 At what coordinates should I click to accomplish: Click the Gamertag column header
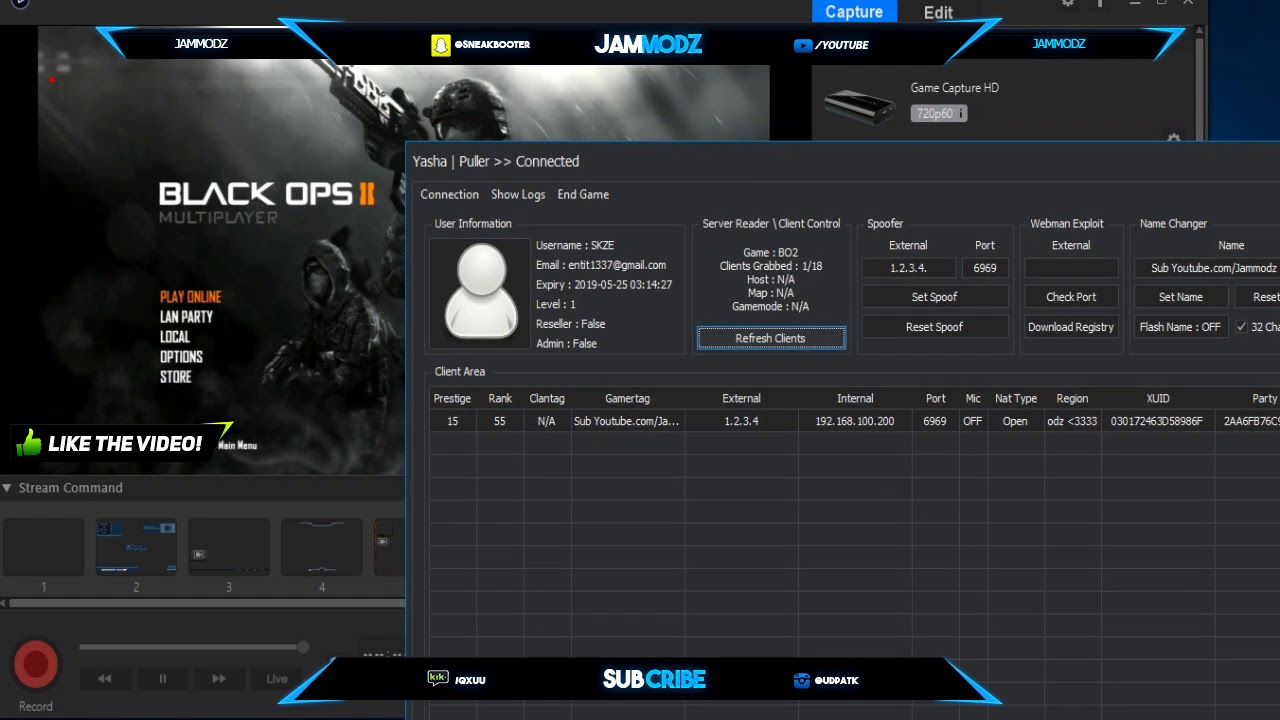tap(627, 399)
